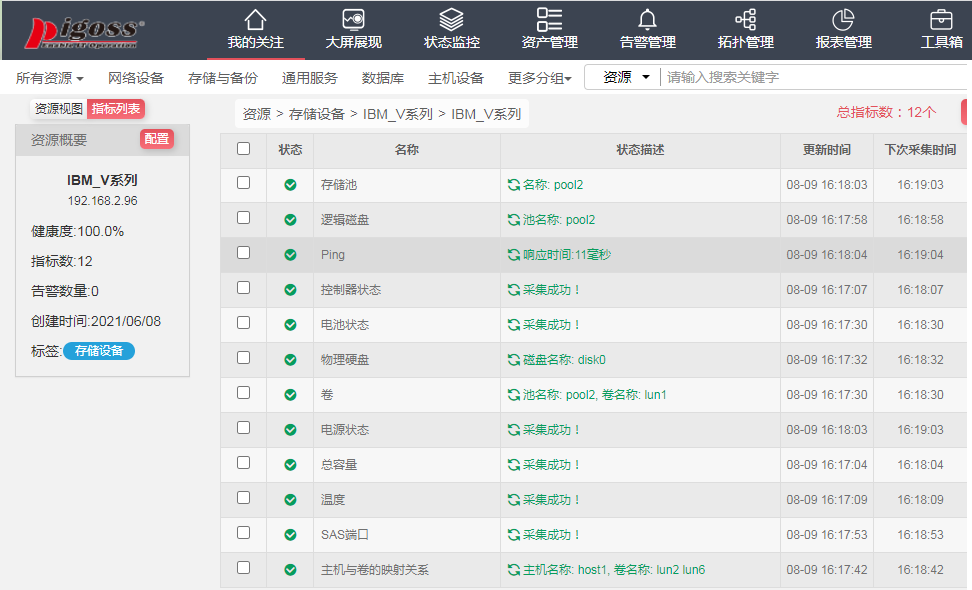Check the checkbox on the 温度 row
The height and width of the screenshot is (590, 972).
[x=241, y=499]
